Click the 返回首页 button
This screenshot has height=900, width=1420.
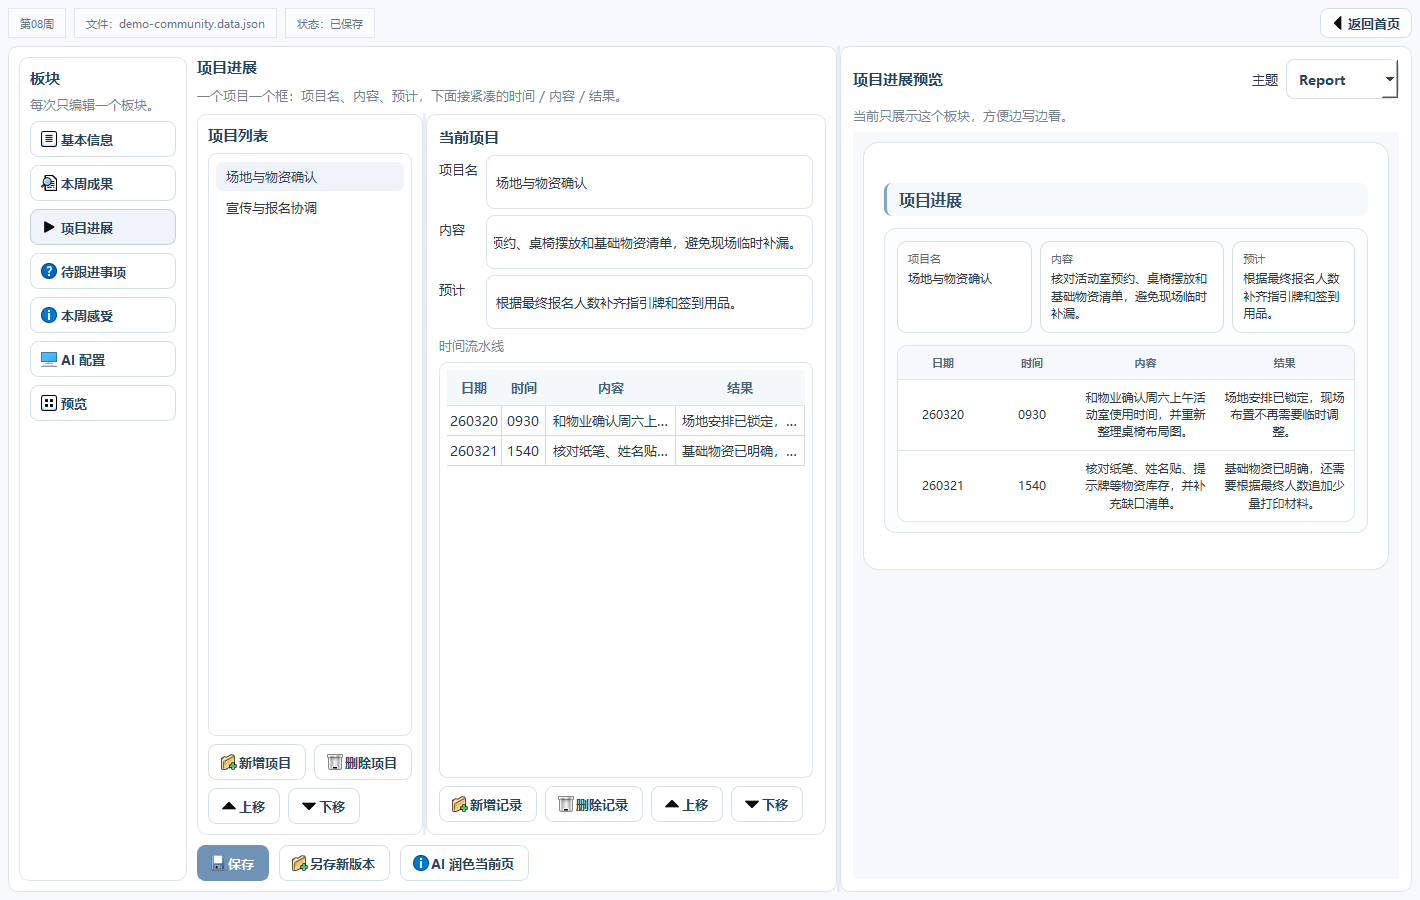pos(1366,23)
